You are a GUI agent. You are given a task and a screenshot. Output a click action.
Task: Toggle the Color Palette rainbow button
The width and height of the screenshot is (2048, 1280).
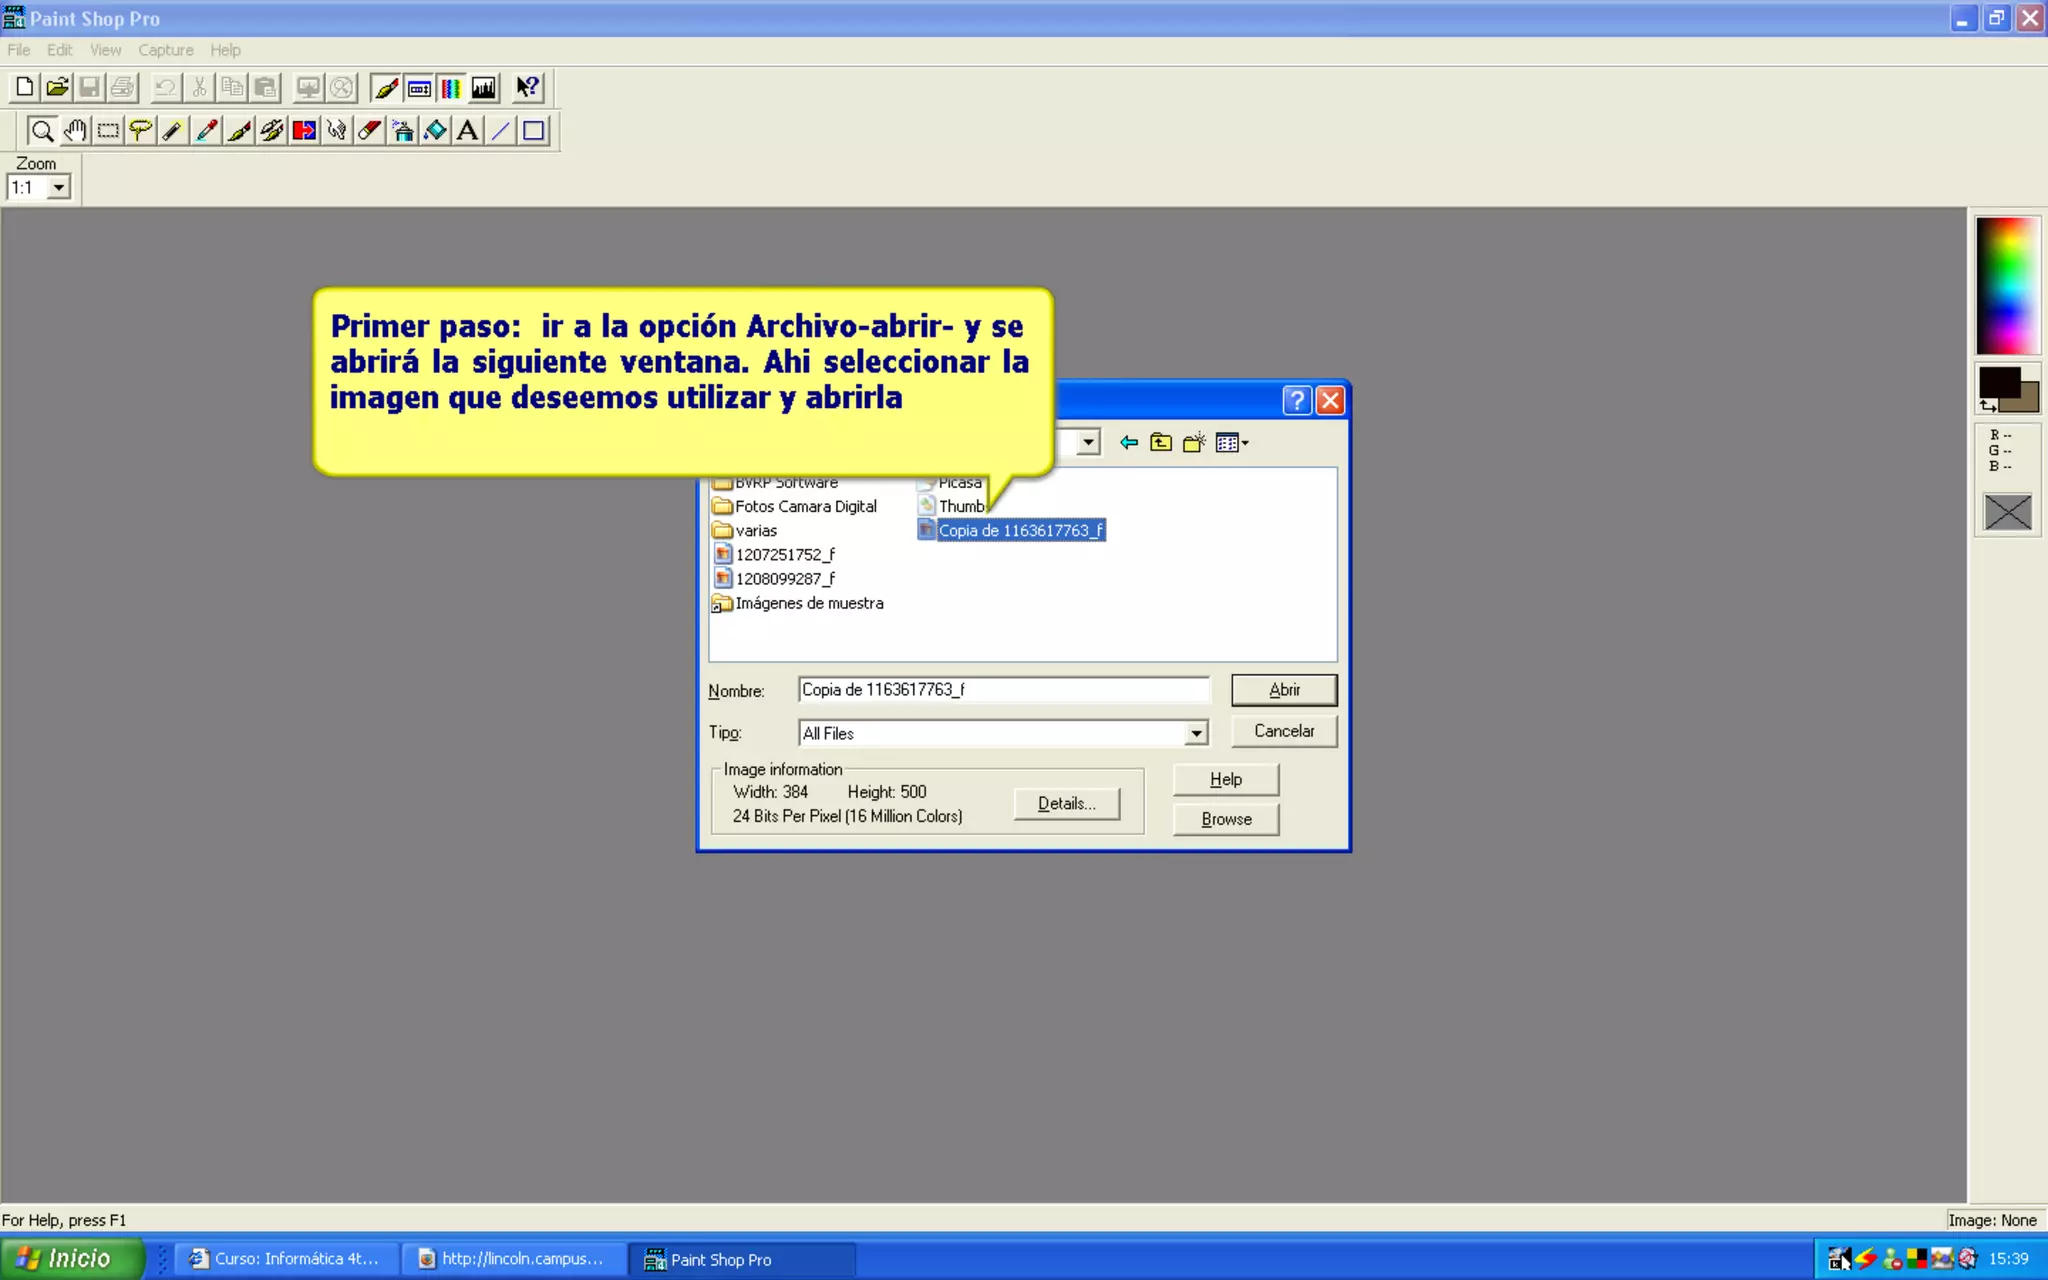pos(452,88)
